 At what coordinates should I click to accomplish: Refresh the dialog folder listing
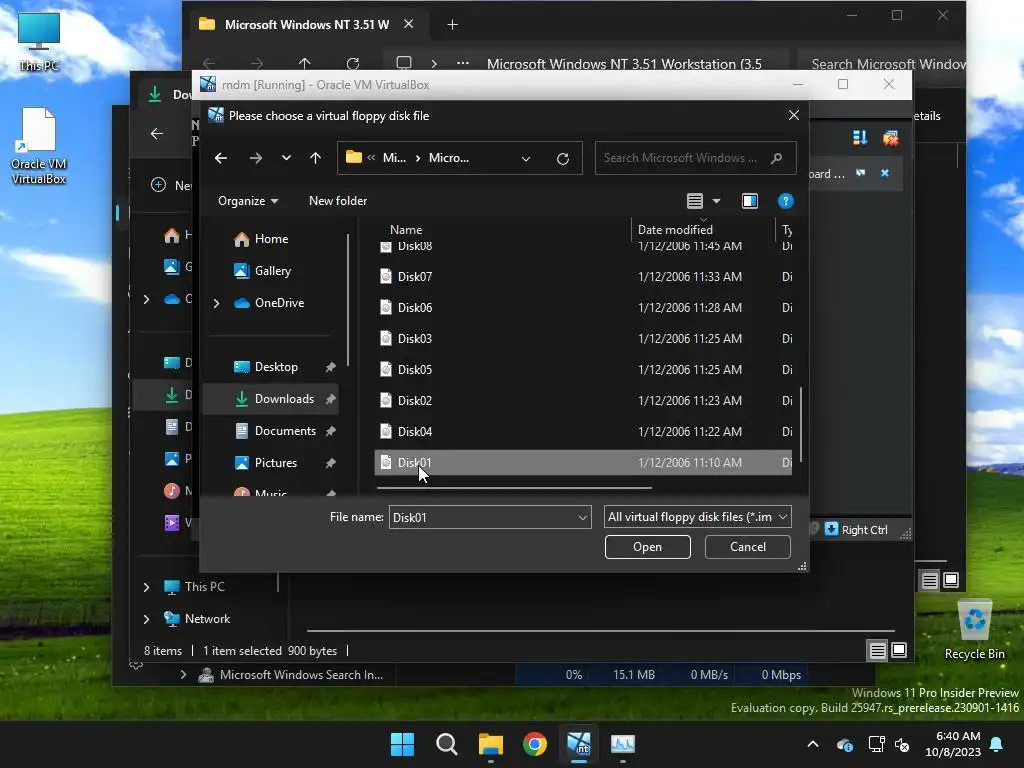coord(562,159)
